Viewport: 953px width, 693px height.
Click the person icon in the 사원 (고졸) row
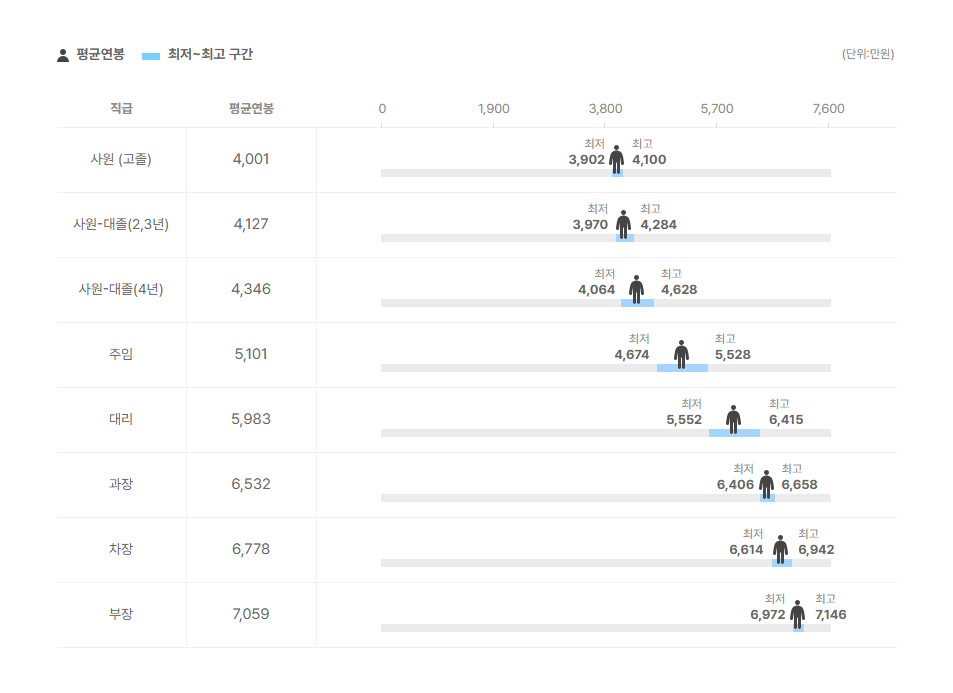click(616, 159)
